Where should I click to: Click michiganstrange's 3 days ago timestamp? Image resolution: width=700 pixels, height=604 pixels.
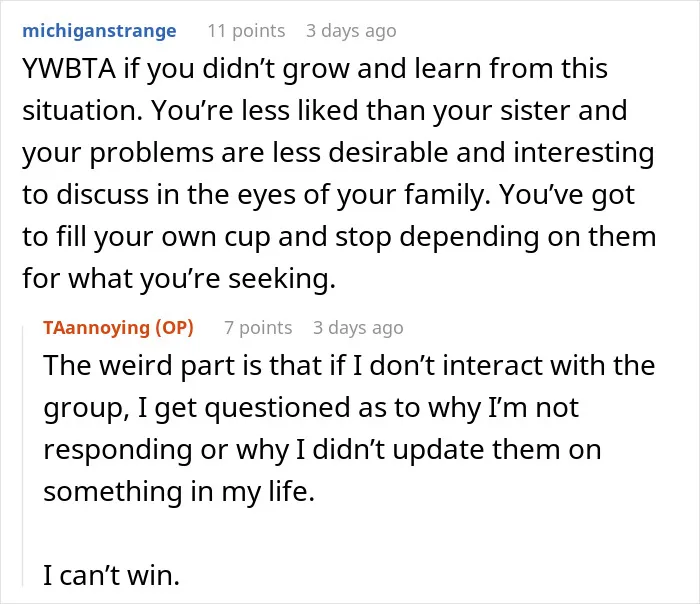click(x=351, y=31)
